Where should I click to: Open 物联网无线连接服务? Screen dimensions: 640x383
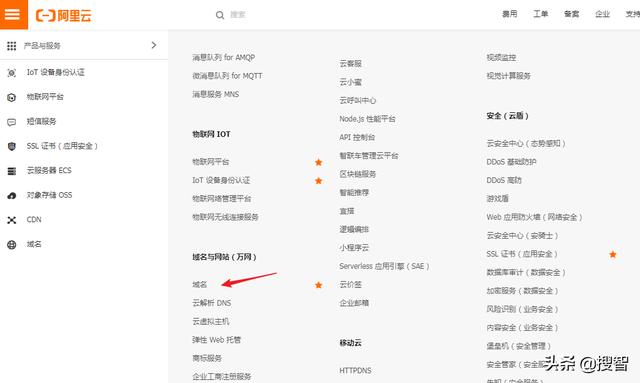pyautogui.click(x=225, y=217)
